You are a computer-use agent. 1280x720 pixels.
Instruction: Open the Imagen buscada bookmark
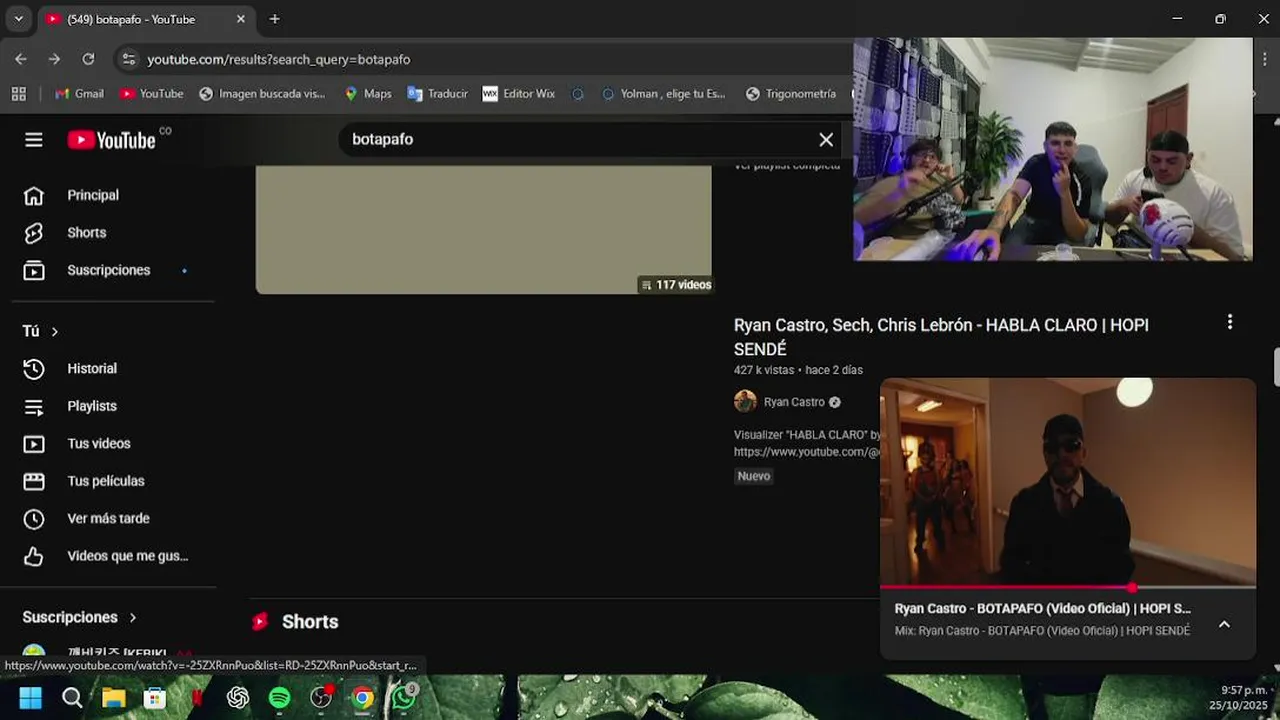point(262,93)
